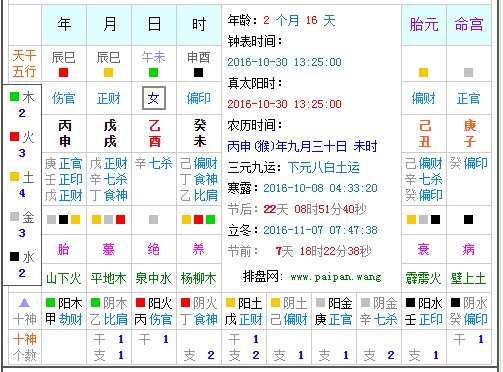This screenshot has width=503, height=372.
Task: Click the 寒露 date 2016-10-08 04:33:20
Action: tap(320, 188)
